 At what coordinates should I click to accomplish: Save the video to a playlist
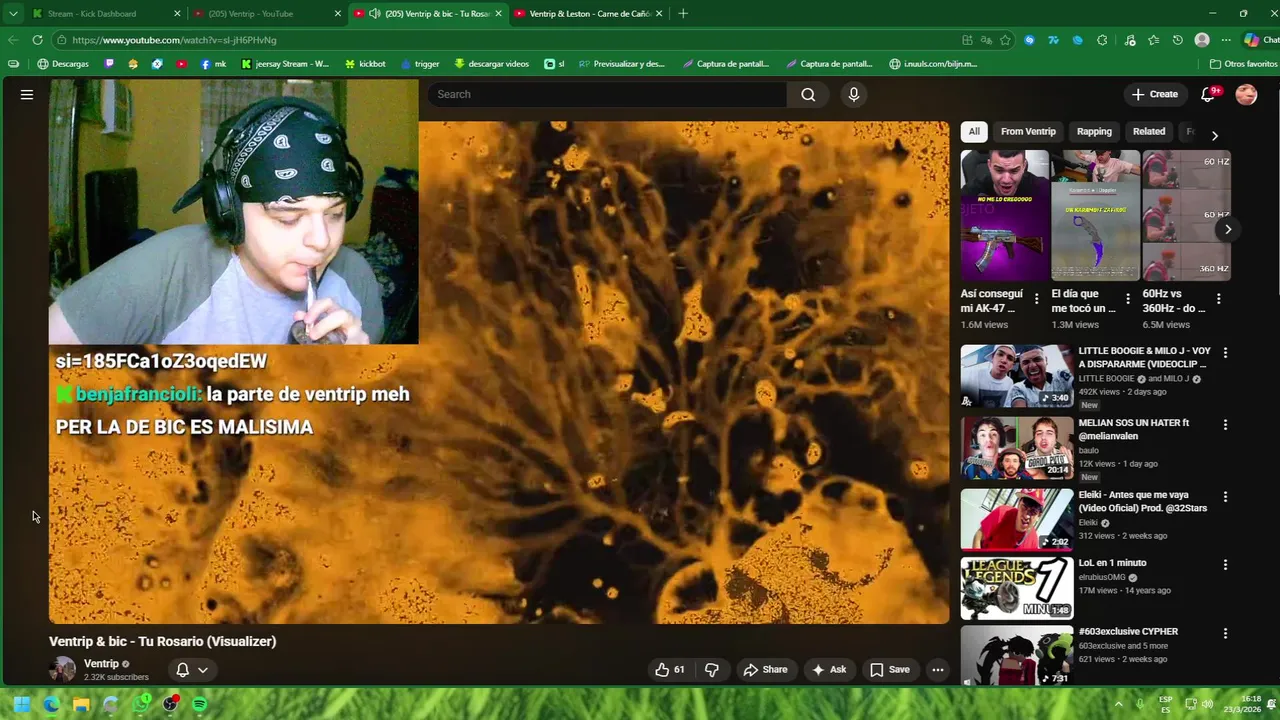pyautogui.click(x=890, y=670)
